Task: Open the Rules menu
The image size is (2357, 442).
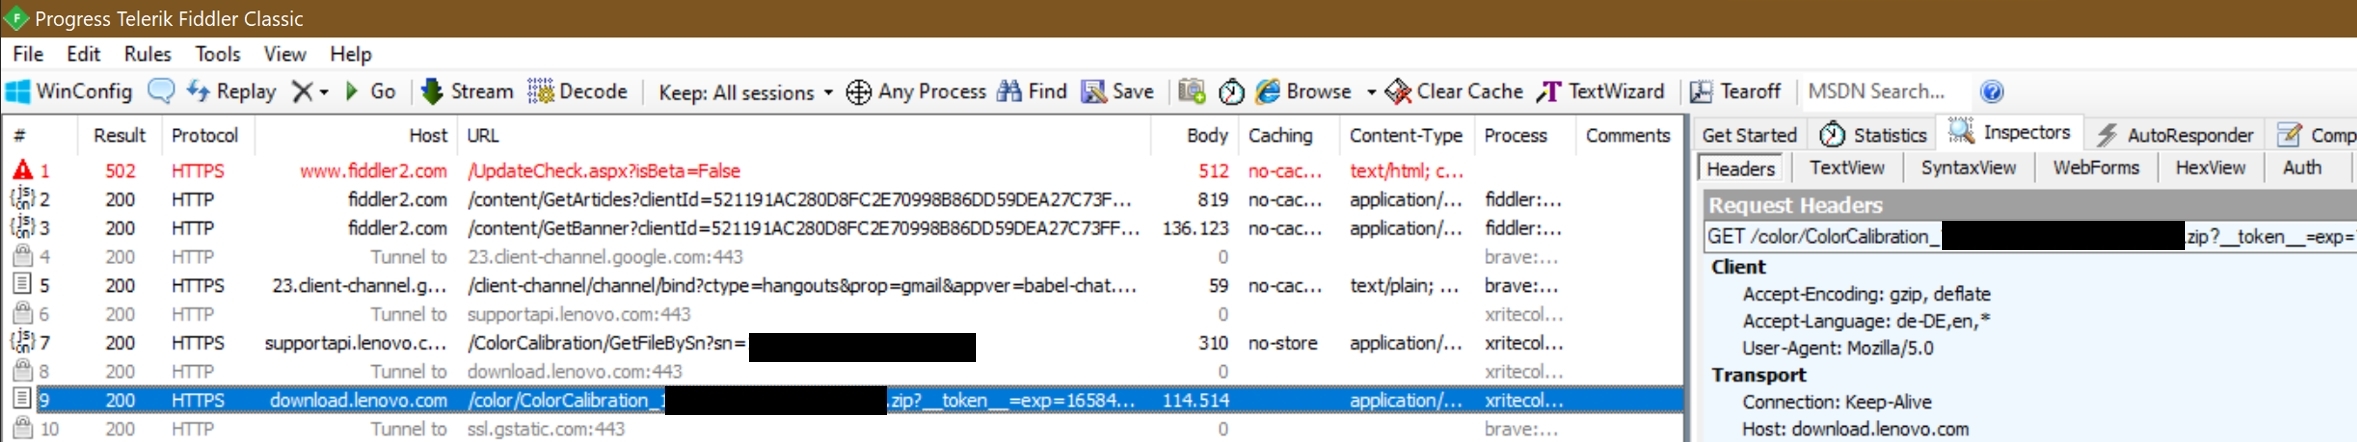Action: pos(148,54)
